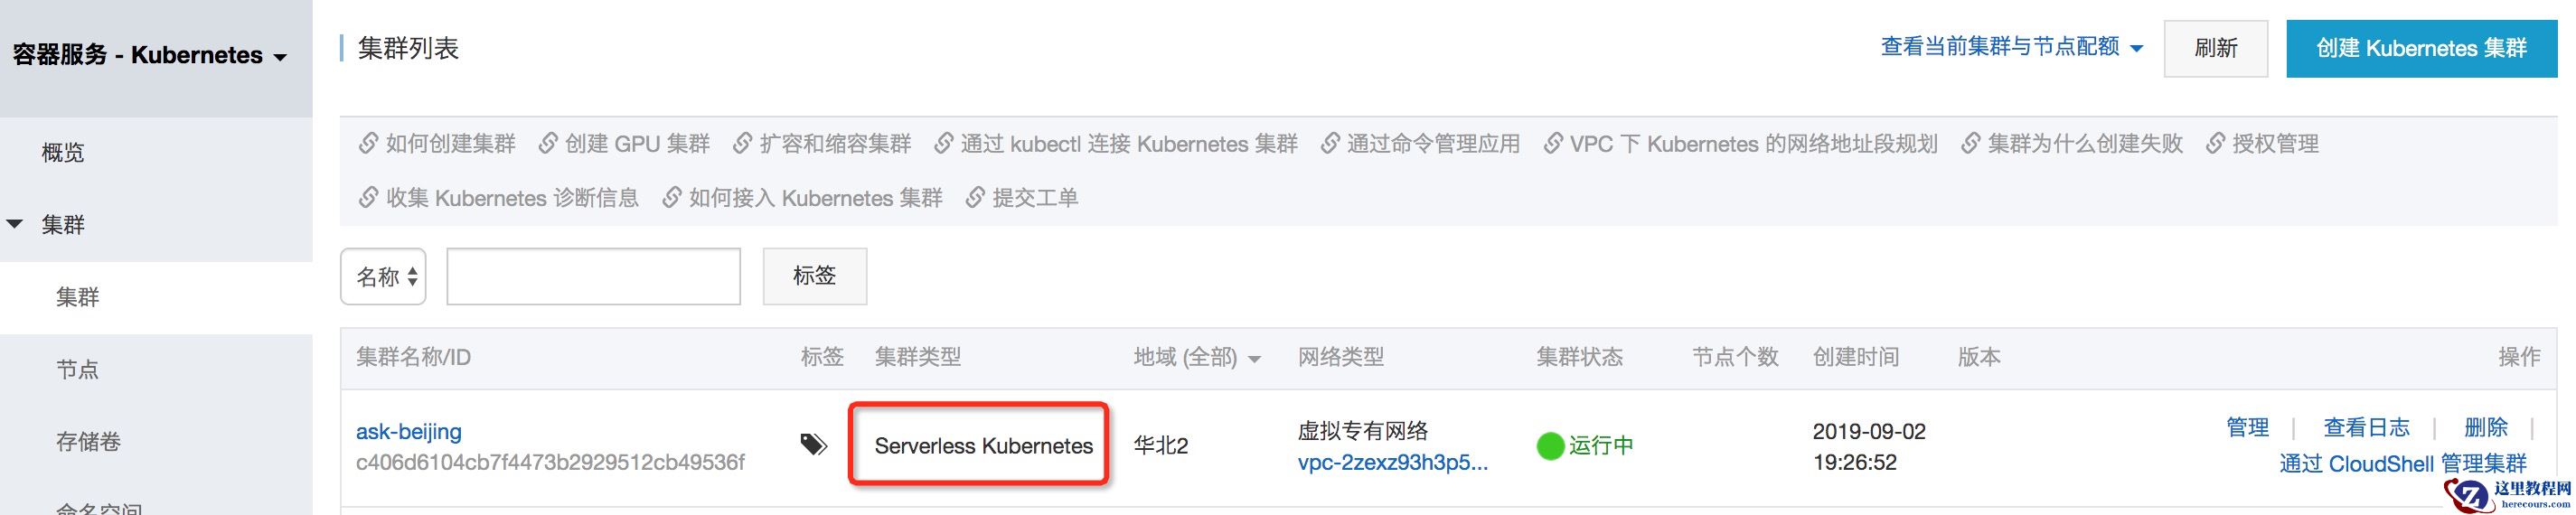Open 地域 (全部) region filter
Image resolution: width=2576 pixels, height=515 pixels.
pyautogui.click(x=1196, y=358)
